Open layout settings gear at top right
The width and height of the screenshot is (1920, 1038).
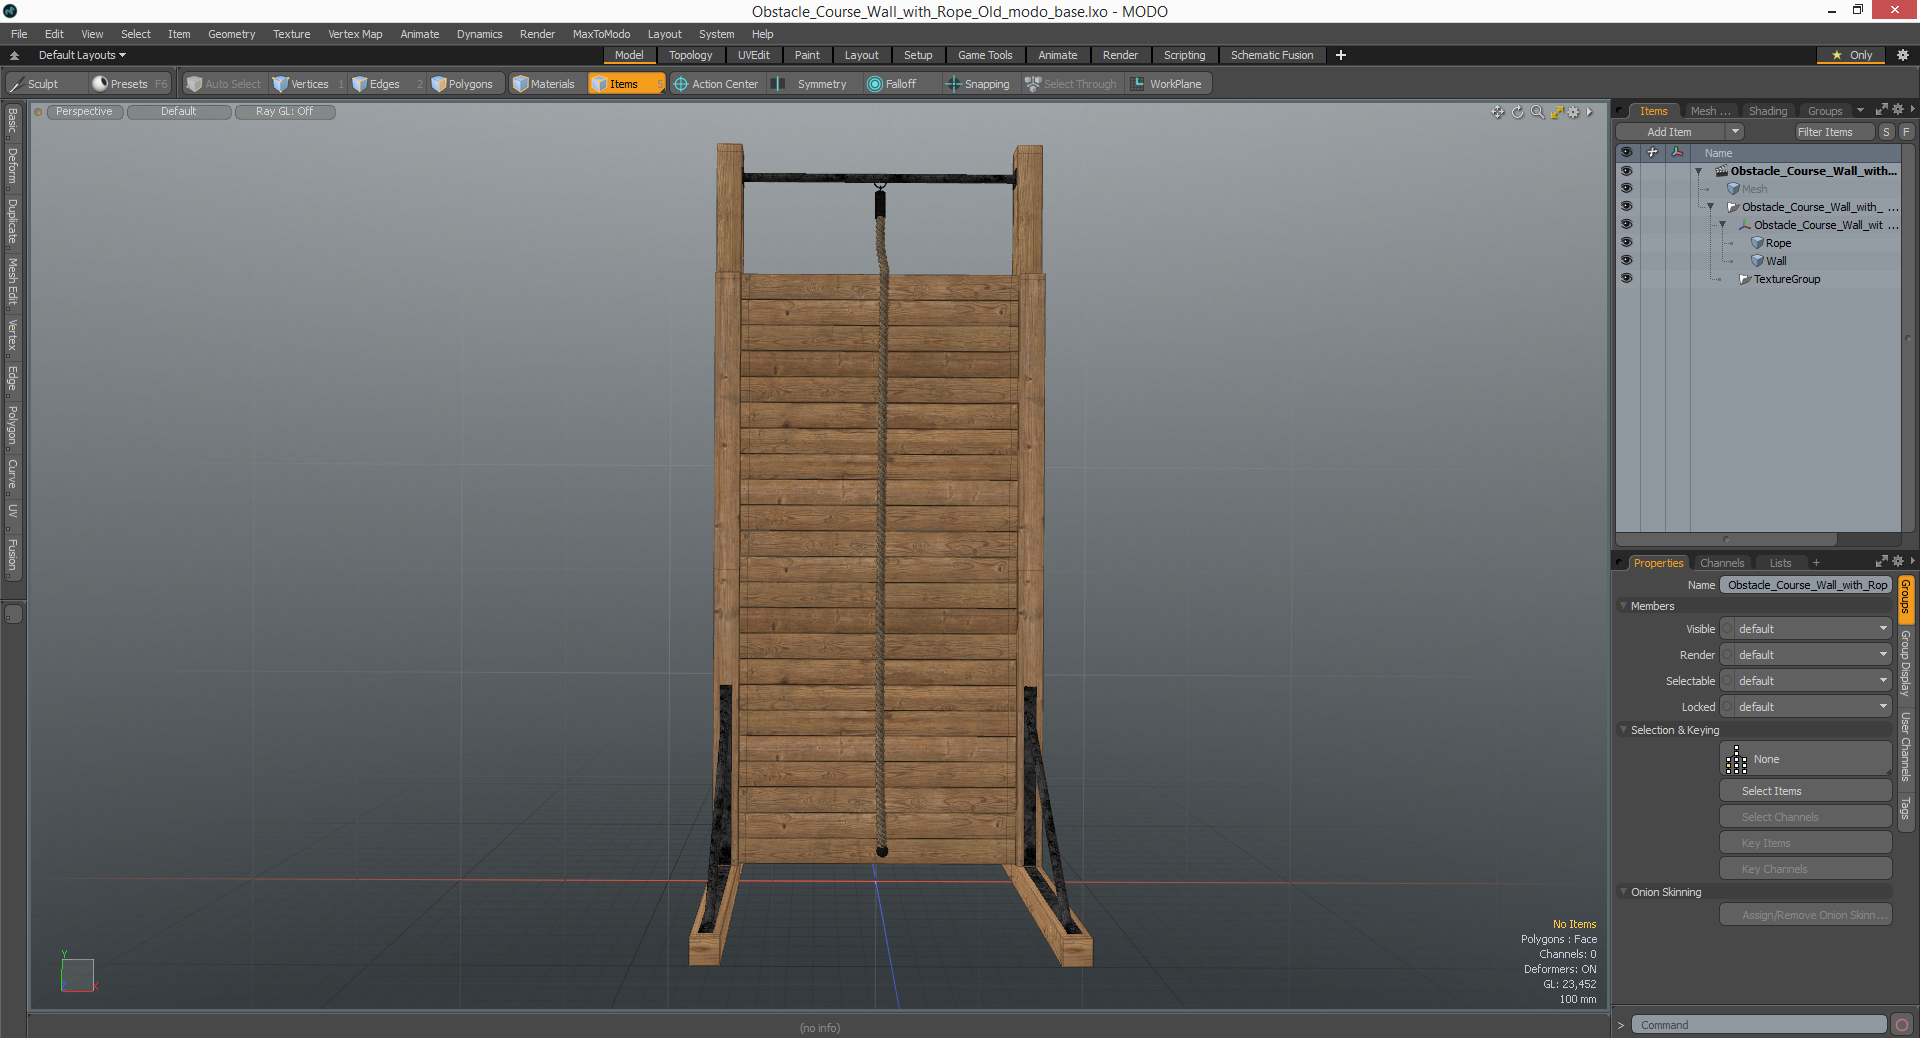pyautogui.click(x=1902, y=55)
